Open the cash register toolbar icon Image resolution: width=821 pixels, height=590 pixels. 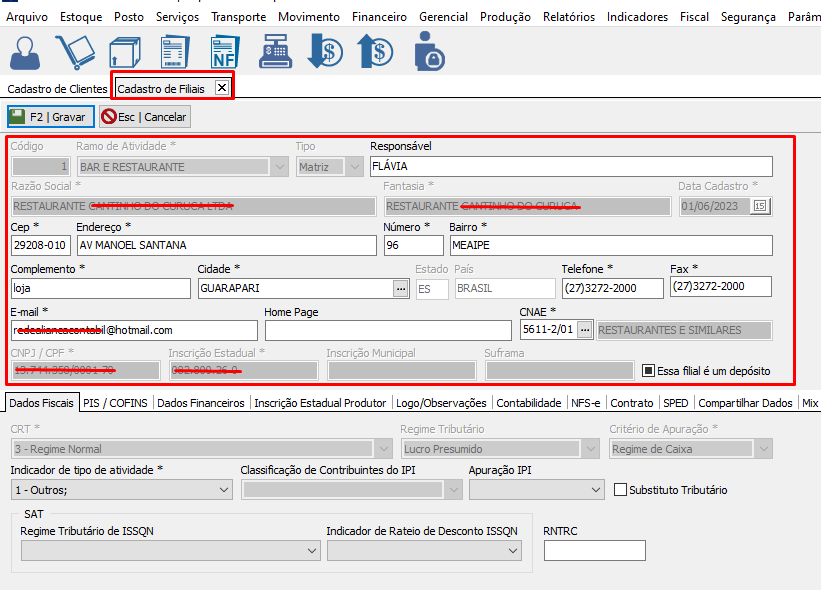pos(275,51)
